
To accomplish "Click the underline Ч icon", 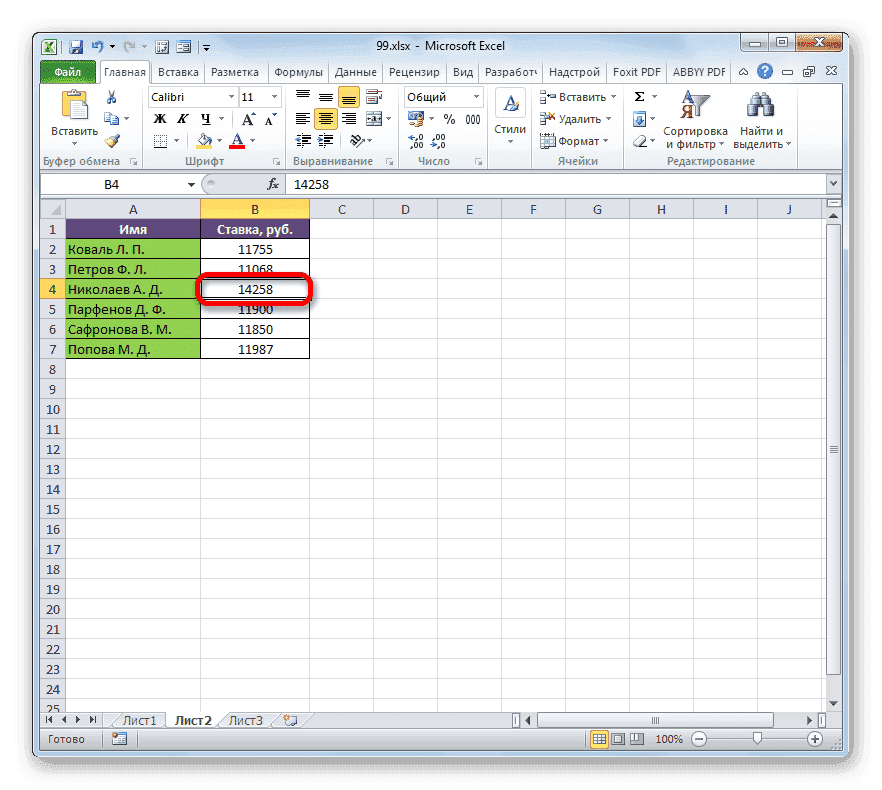I will (x=206, y=119).
